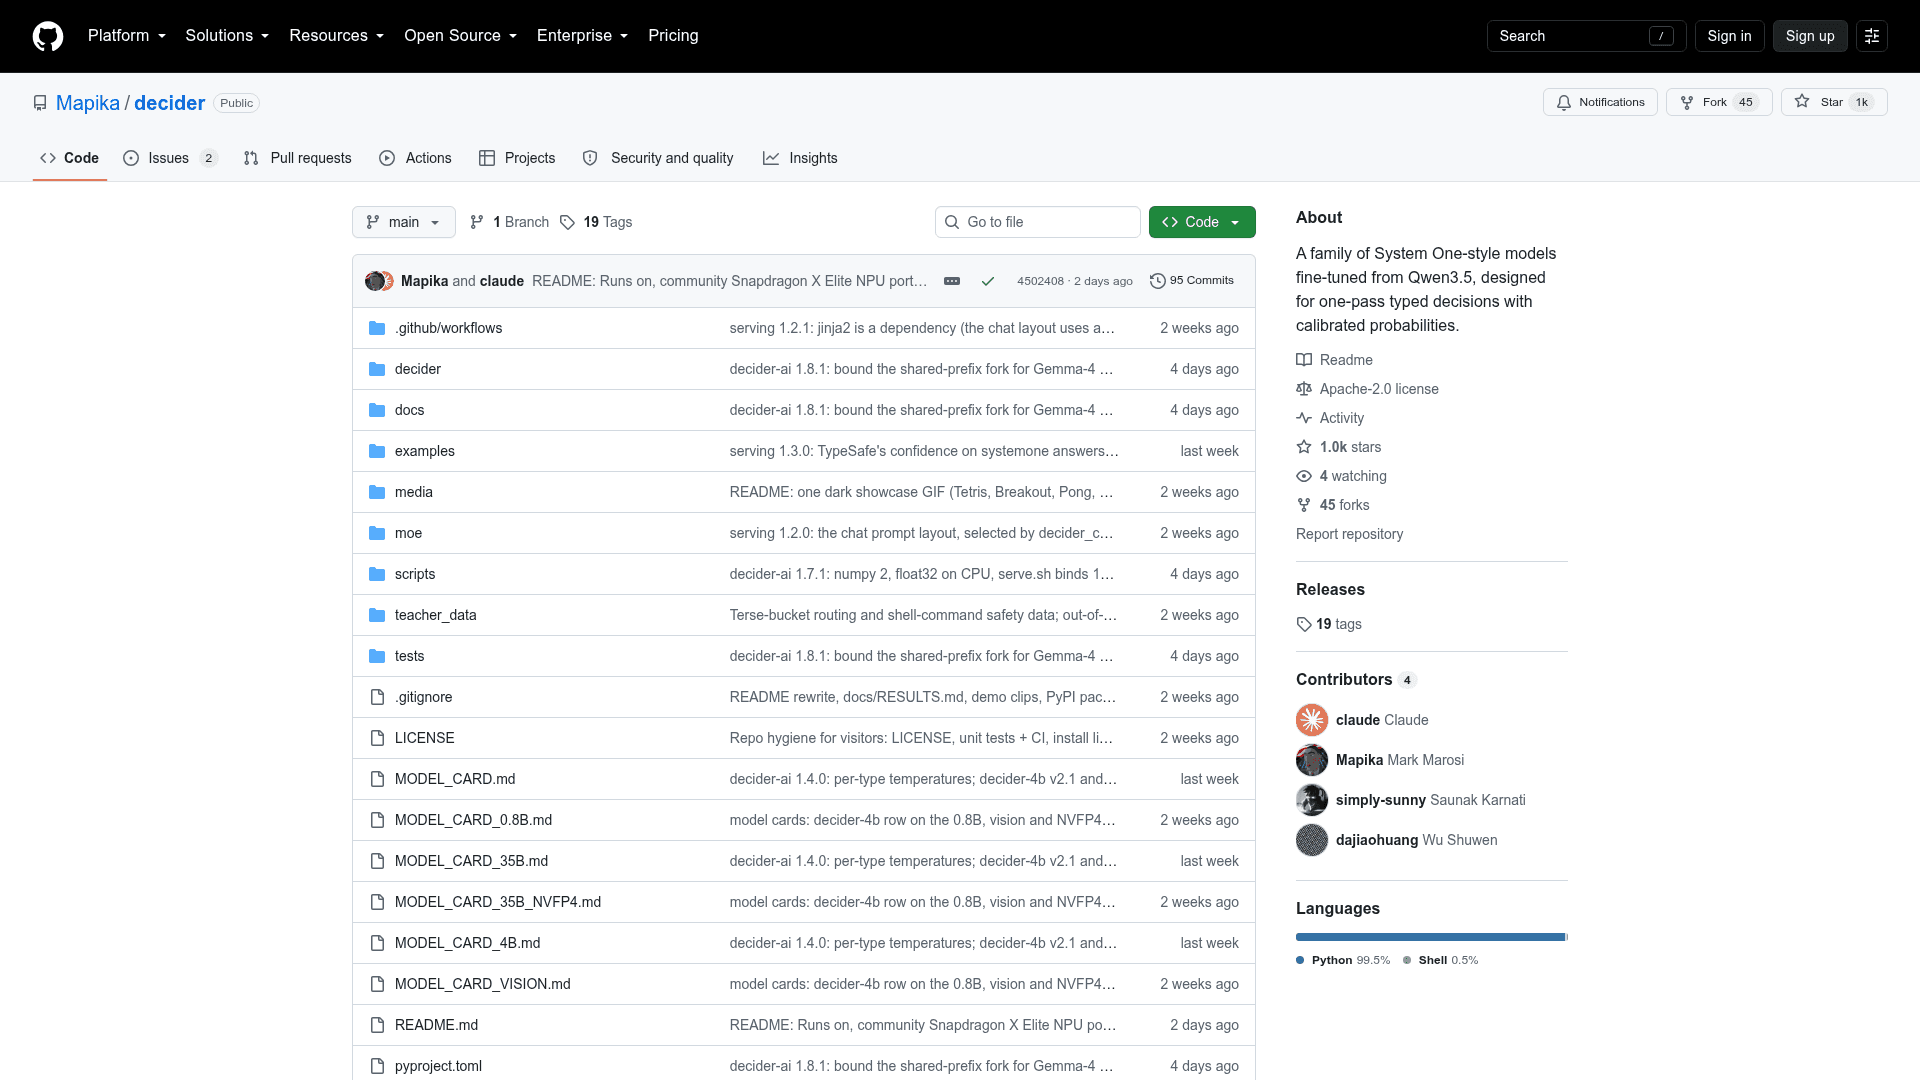Open the appearance settings icon beside Sign up

click(1872, 36)
